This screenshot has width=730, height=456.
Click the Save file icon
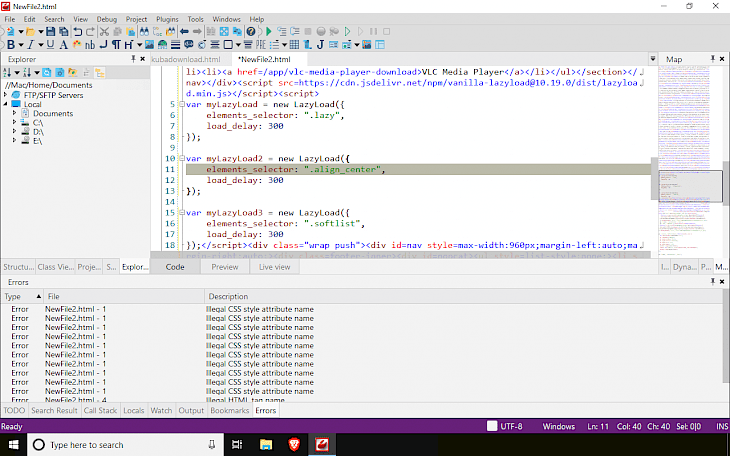pyautogui.click(x=48, y=32)
